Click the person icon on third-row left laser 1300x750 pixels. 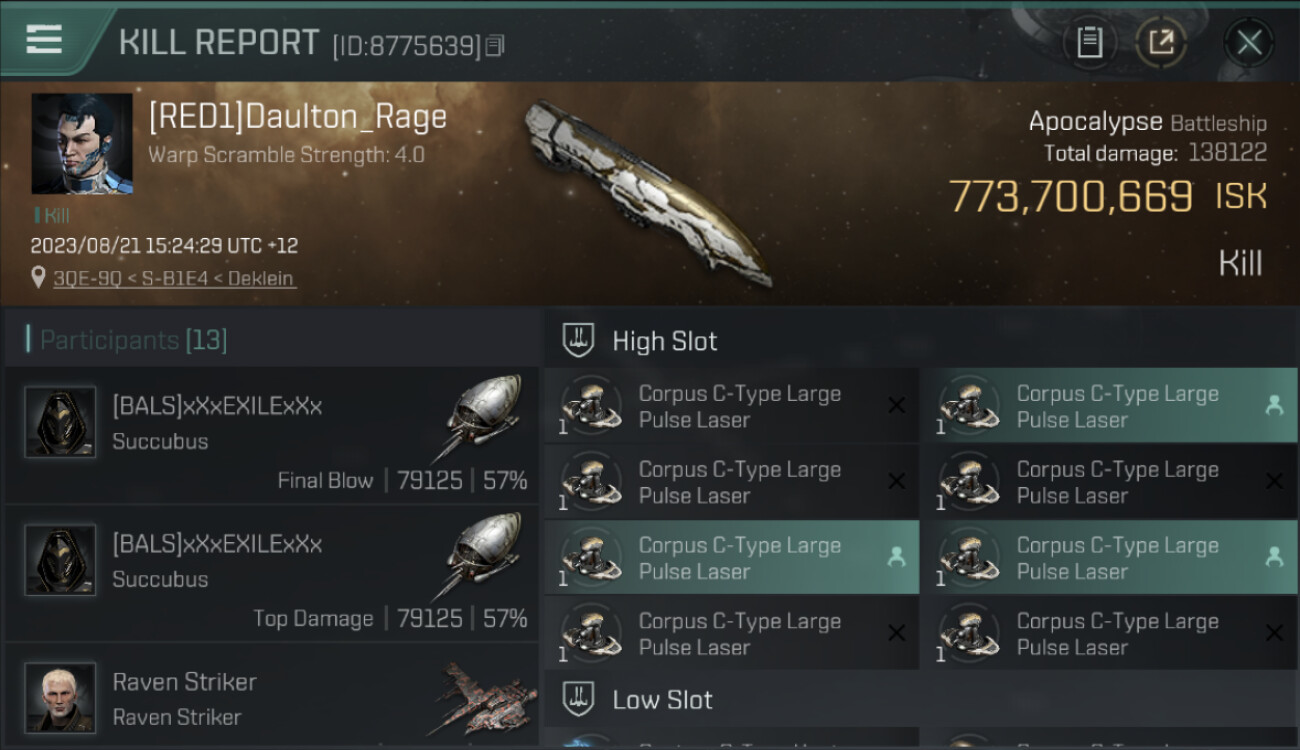896,558
